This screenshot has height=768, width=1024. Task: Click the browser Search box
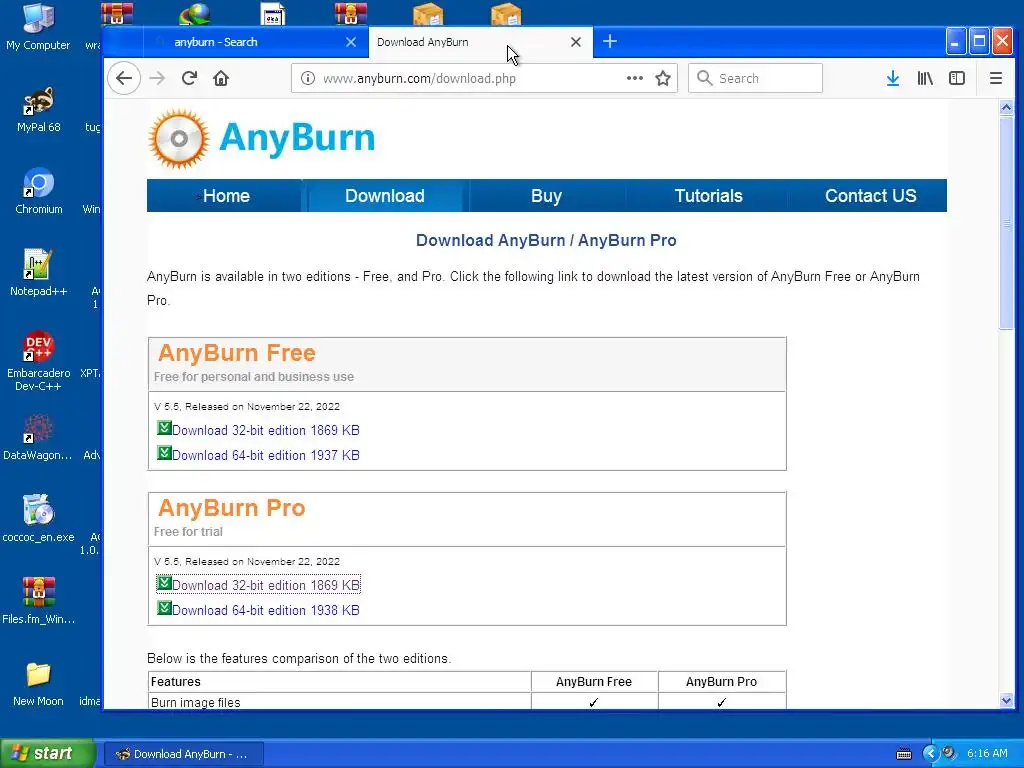click(x=755, y=78)
